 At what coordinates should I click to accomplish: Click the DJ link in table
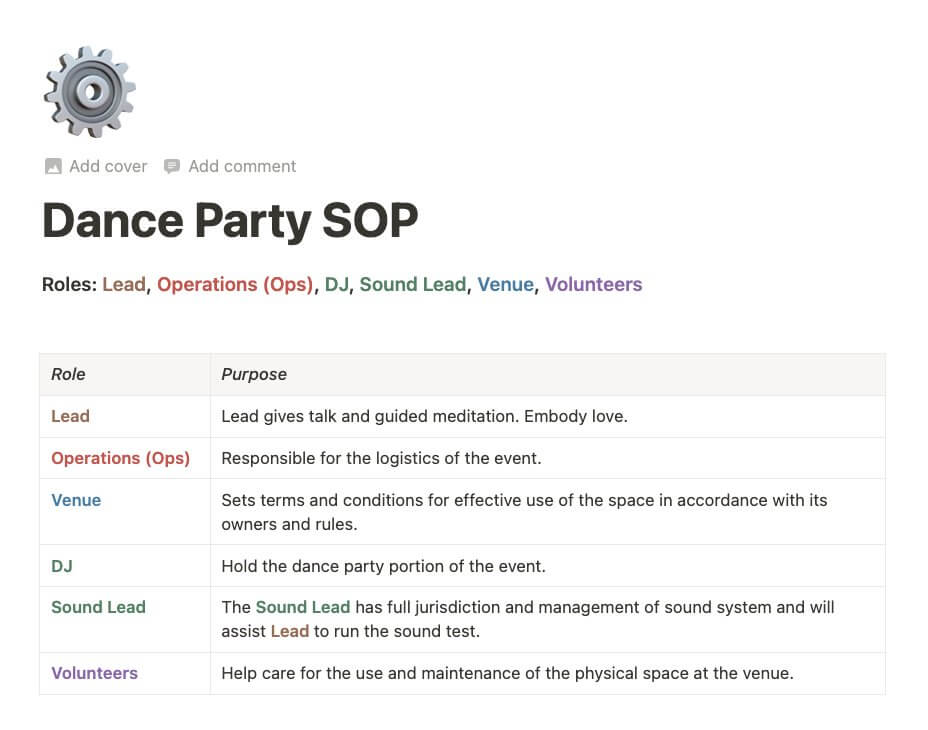[62, 566]
